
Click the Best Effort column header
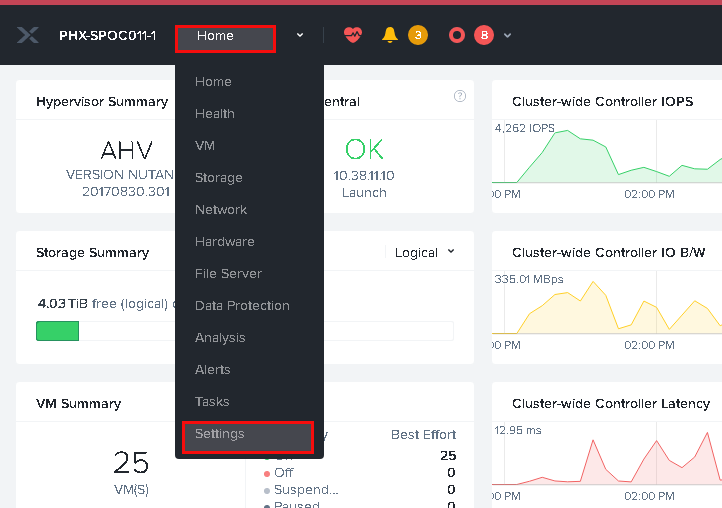coord(424,435)
